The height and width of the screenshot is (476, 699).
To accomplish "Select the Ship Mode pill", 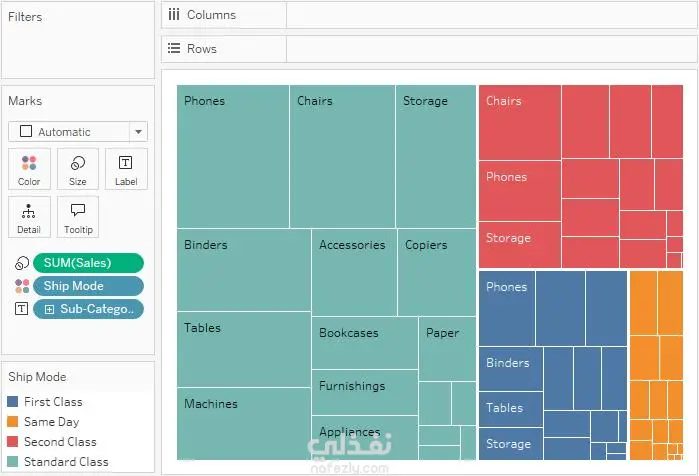I will 88,286.
